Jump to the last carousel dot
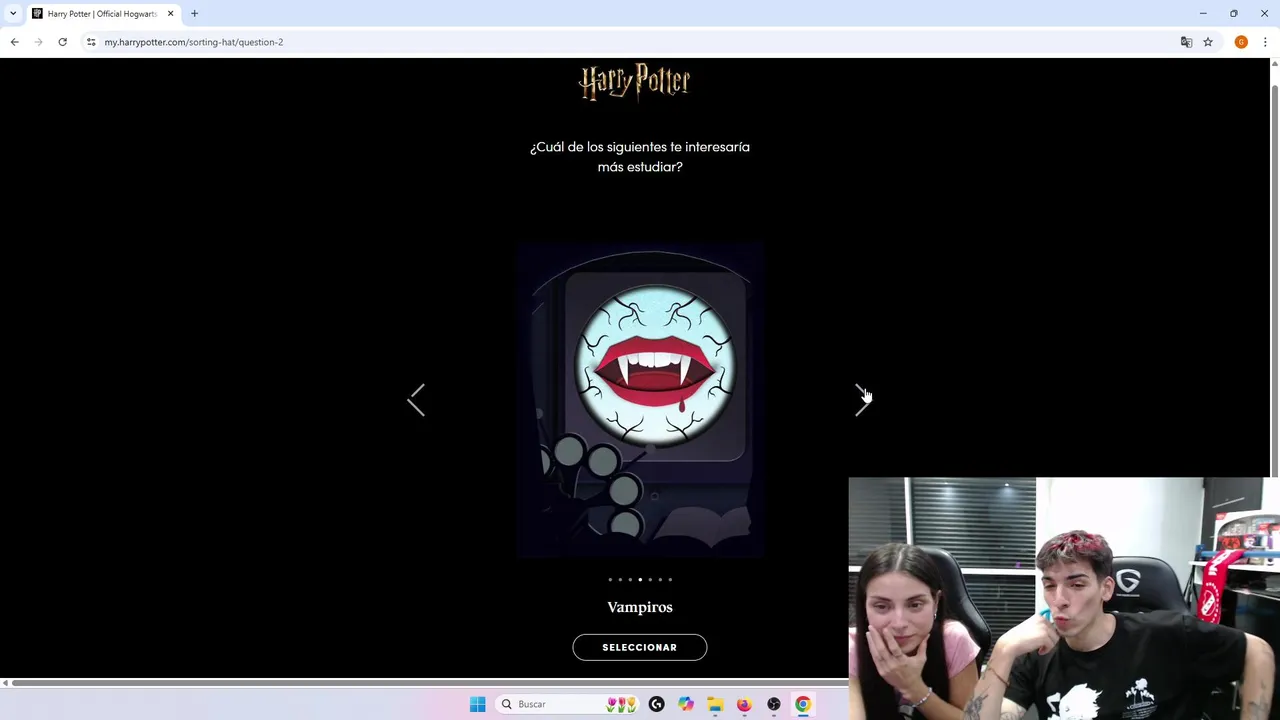 point(670,579)
